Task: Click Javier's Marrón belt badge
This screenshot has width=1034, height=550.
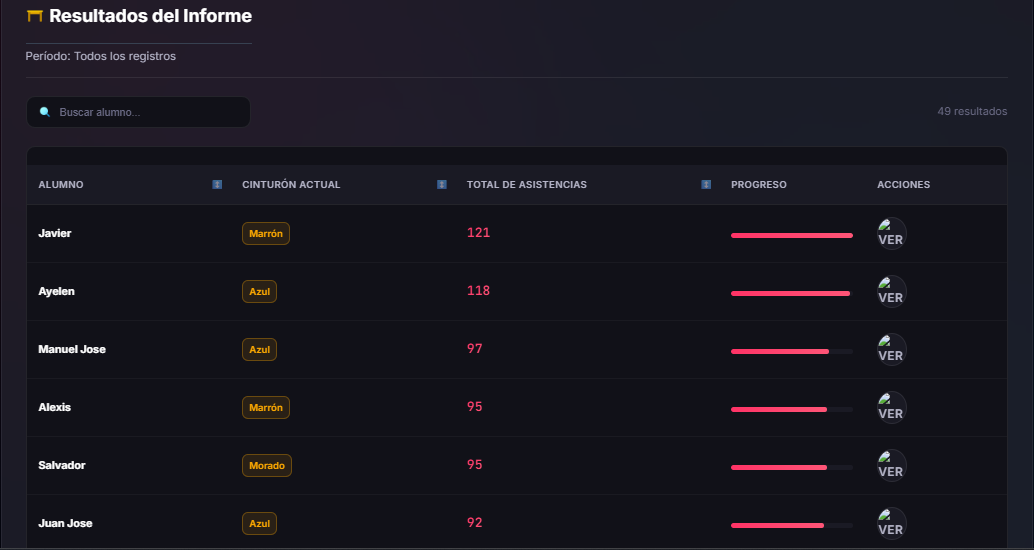Action: pos(265,234)
